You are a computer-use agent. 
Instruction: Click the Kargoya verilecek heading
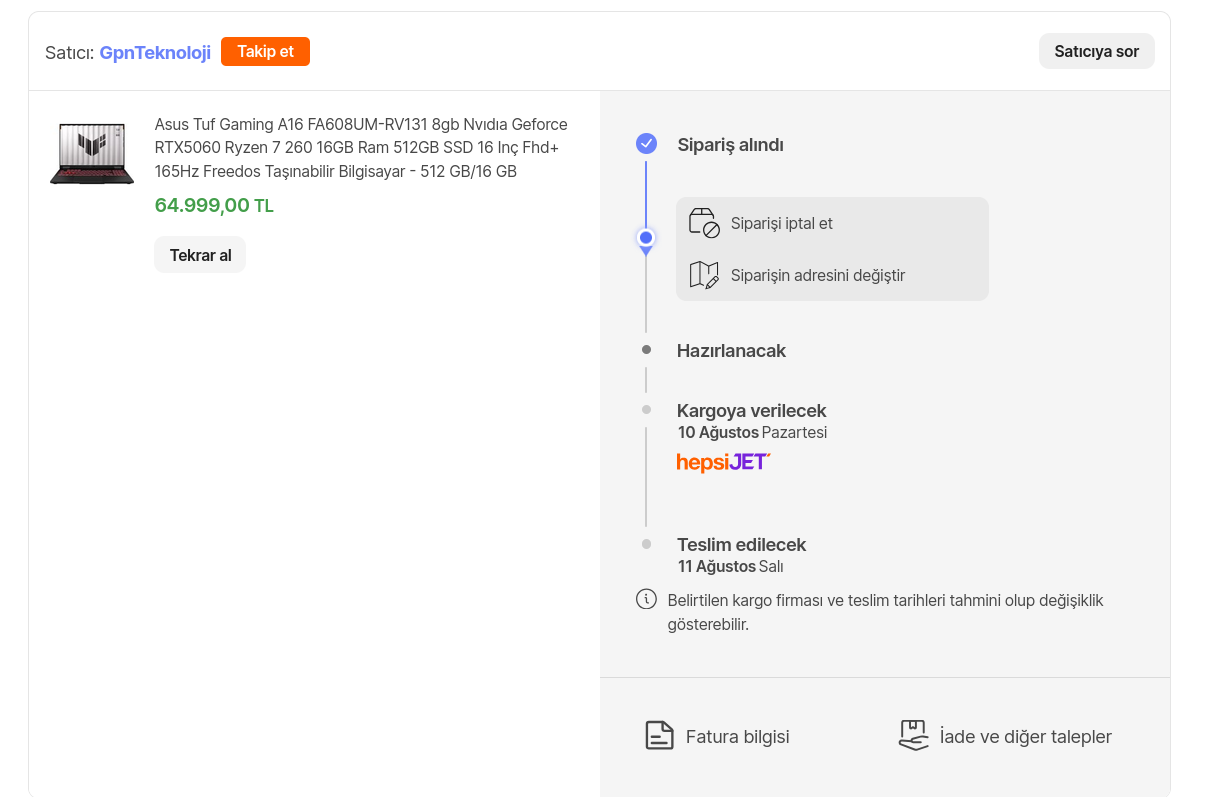(752, 411)
